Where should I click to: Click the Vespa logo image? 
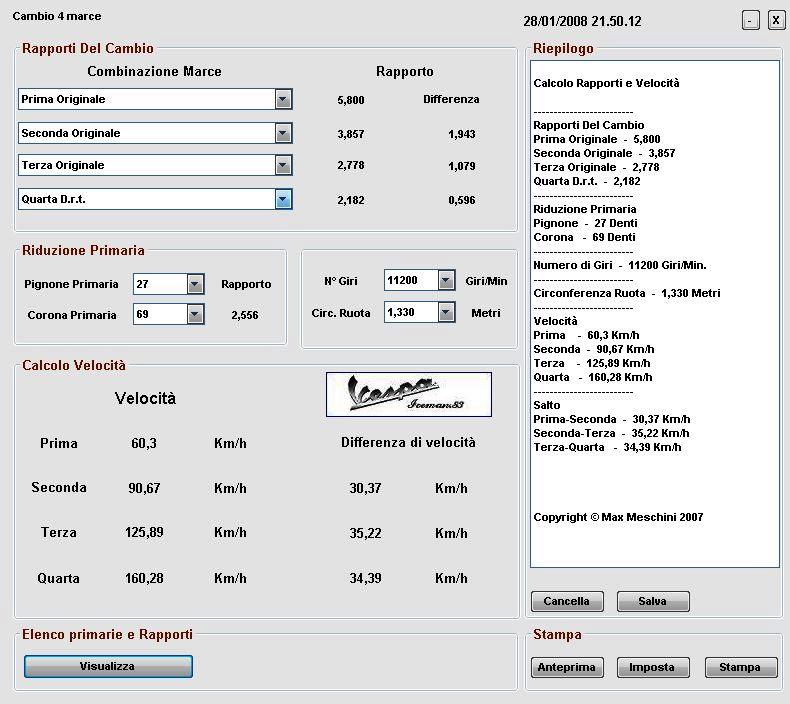[x=409, y=395]
